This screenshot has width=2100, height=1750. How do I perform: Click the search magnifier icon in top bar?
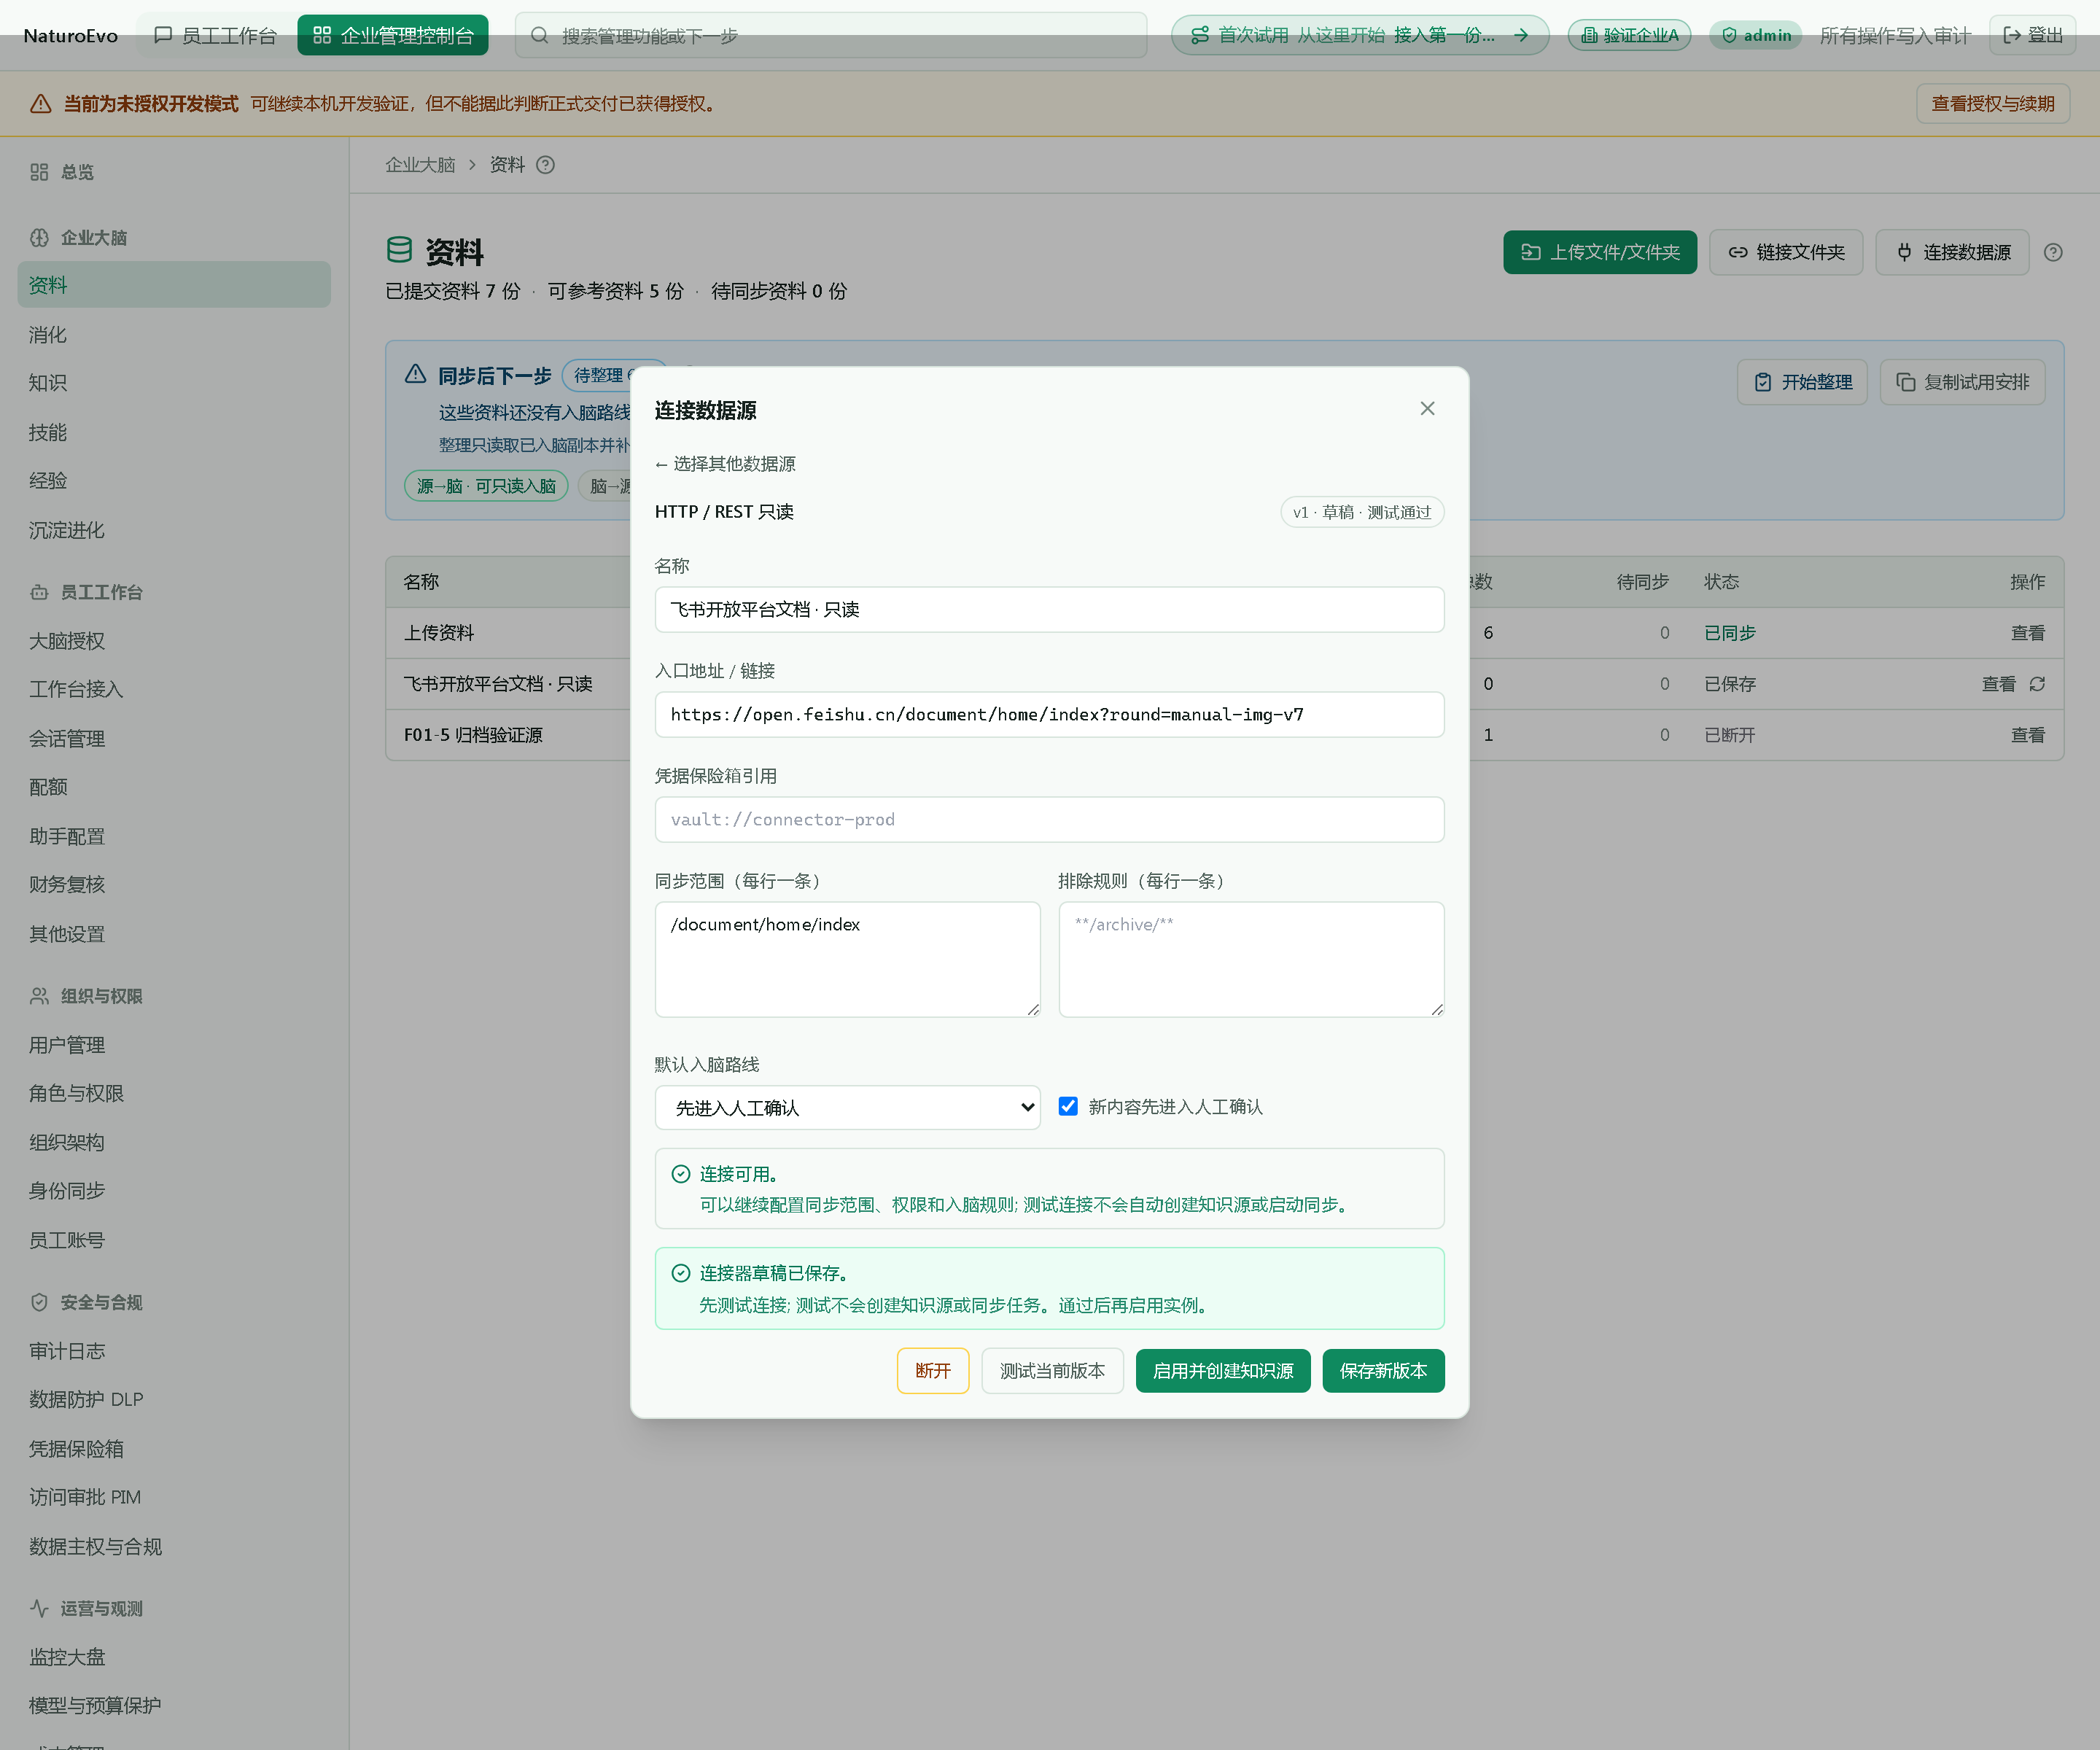click(x=539, y=36)
